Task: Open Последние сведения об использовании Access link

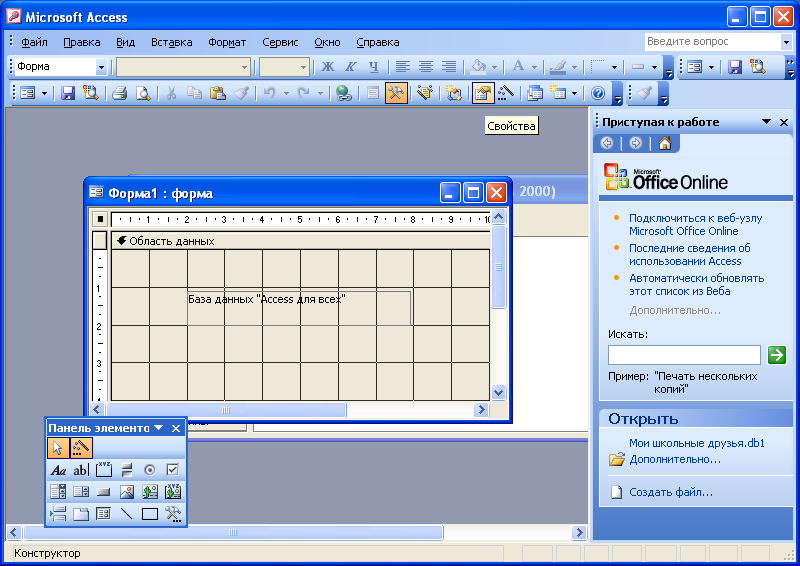Action: [x=689, y=255]
